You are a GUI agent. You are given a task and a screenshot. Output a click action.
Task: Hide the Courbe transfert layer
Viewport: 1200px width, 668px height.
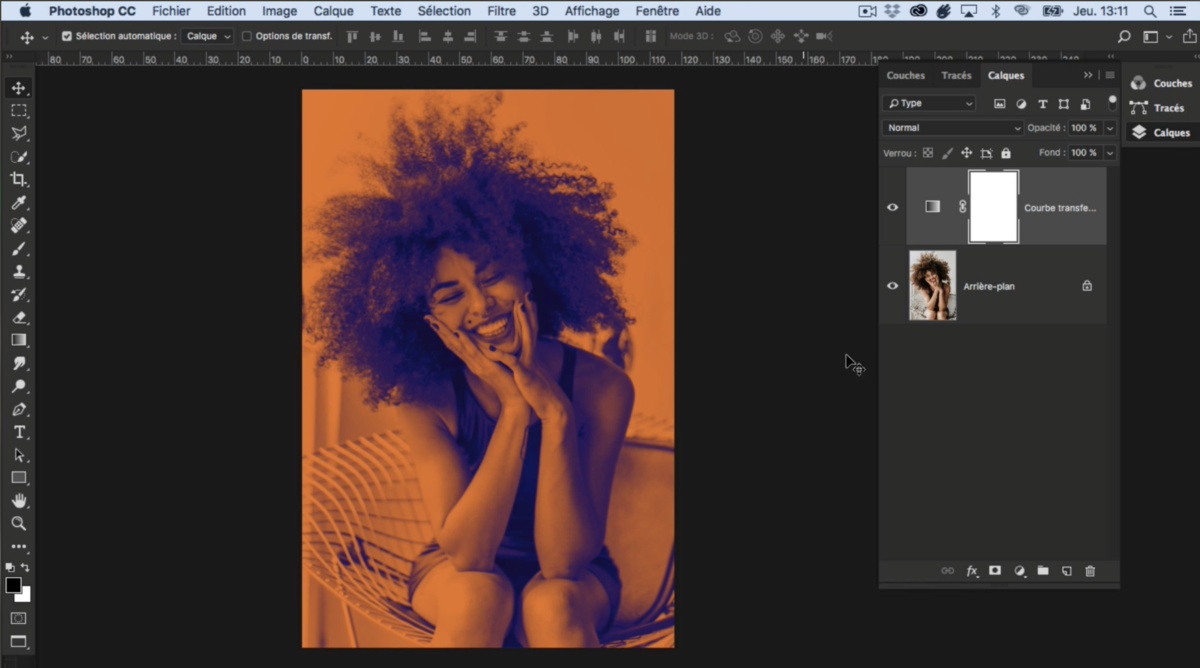pos(892,207)
